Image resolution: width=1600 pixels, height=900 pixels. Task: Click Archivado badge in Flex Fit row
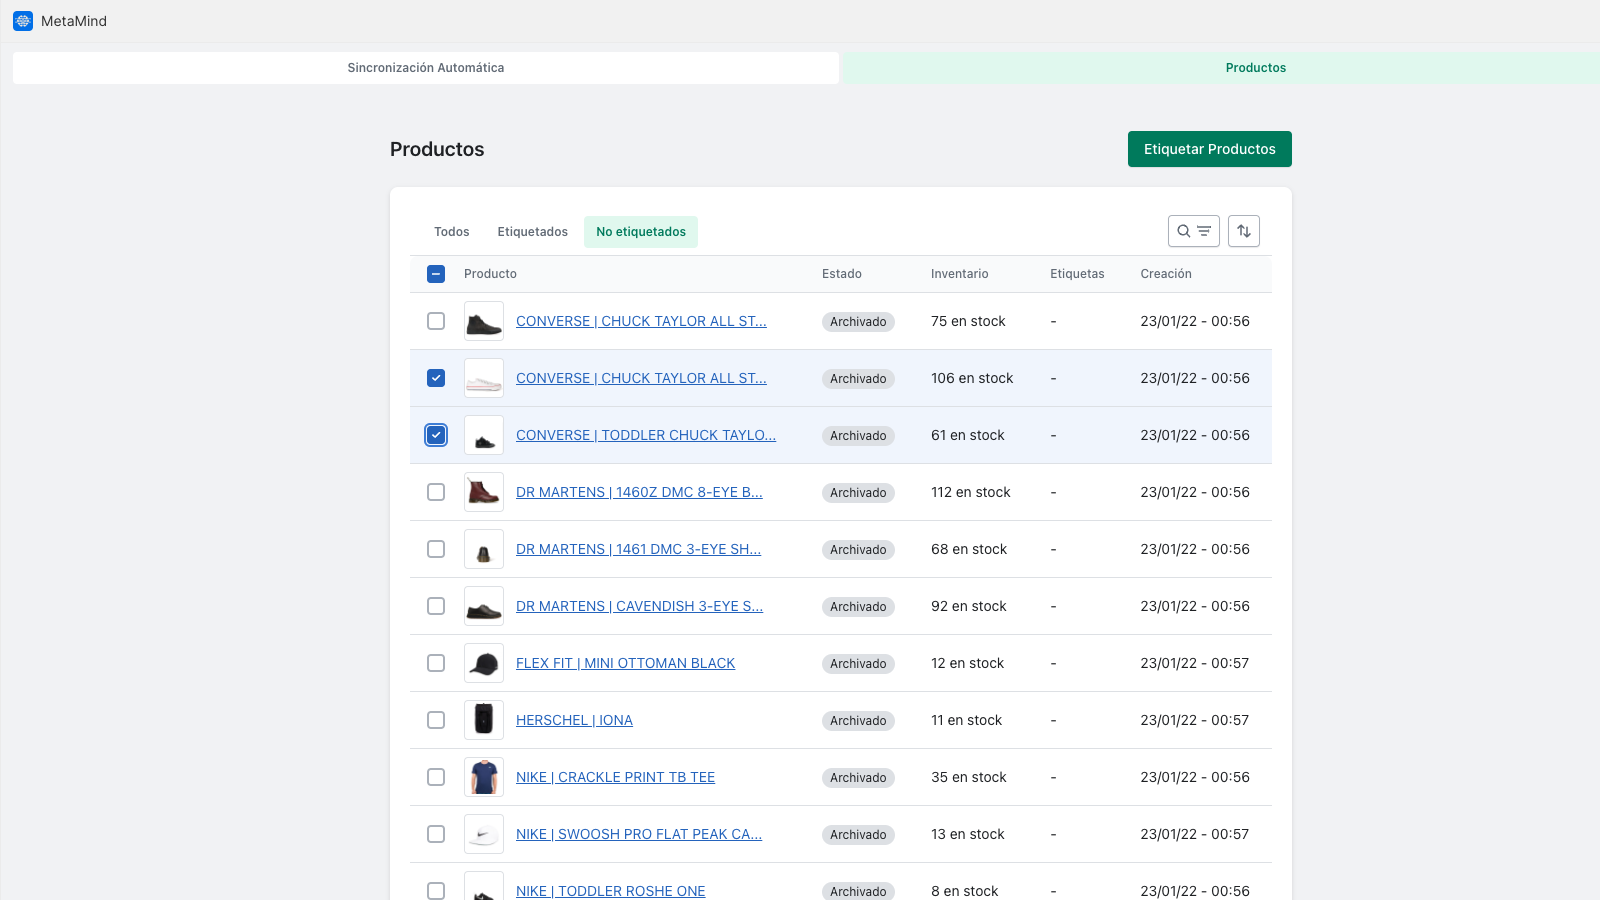[x=858, y=664]
